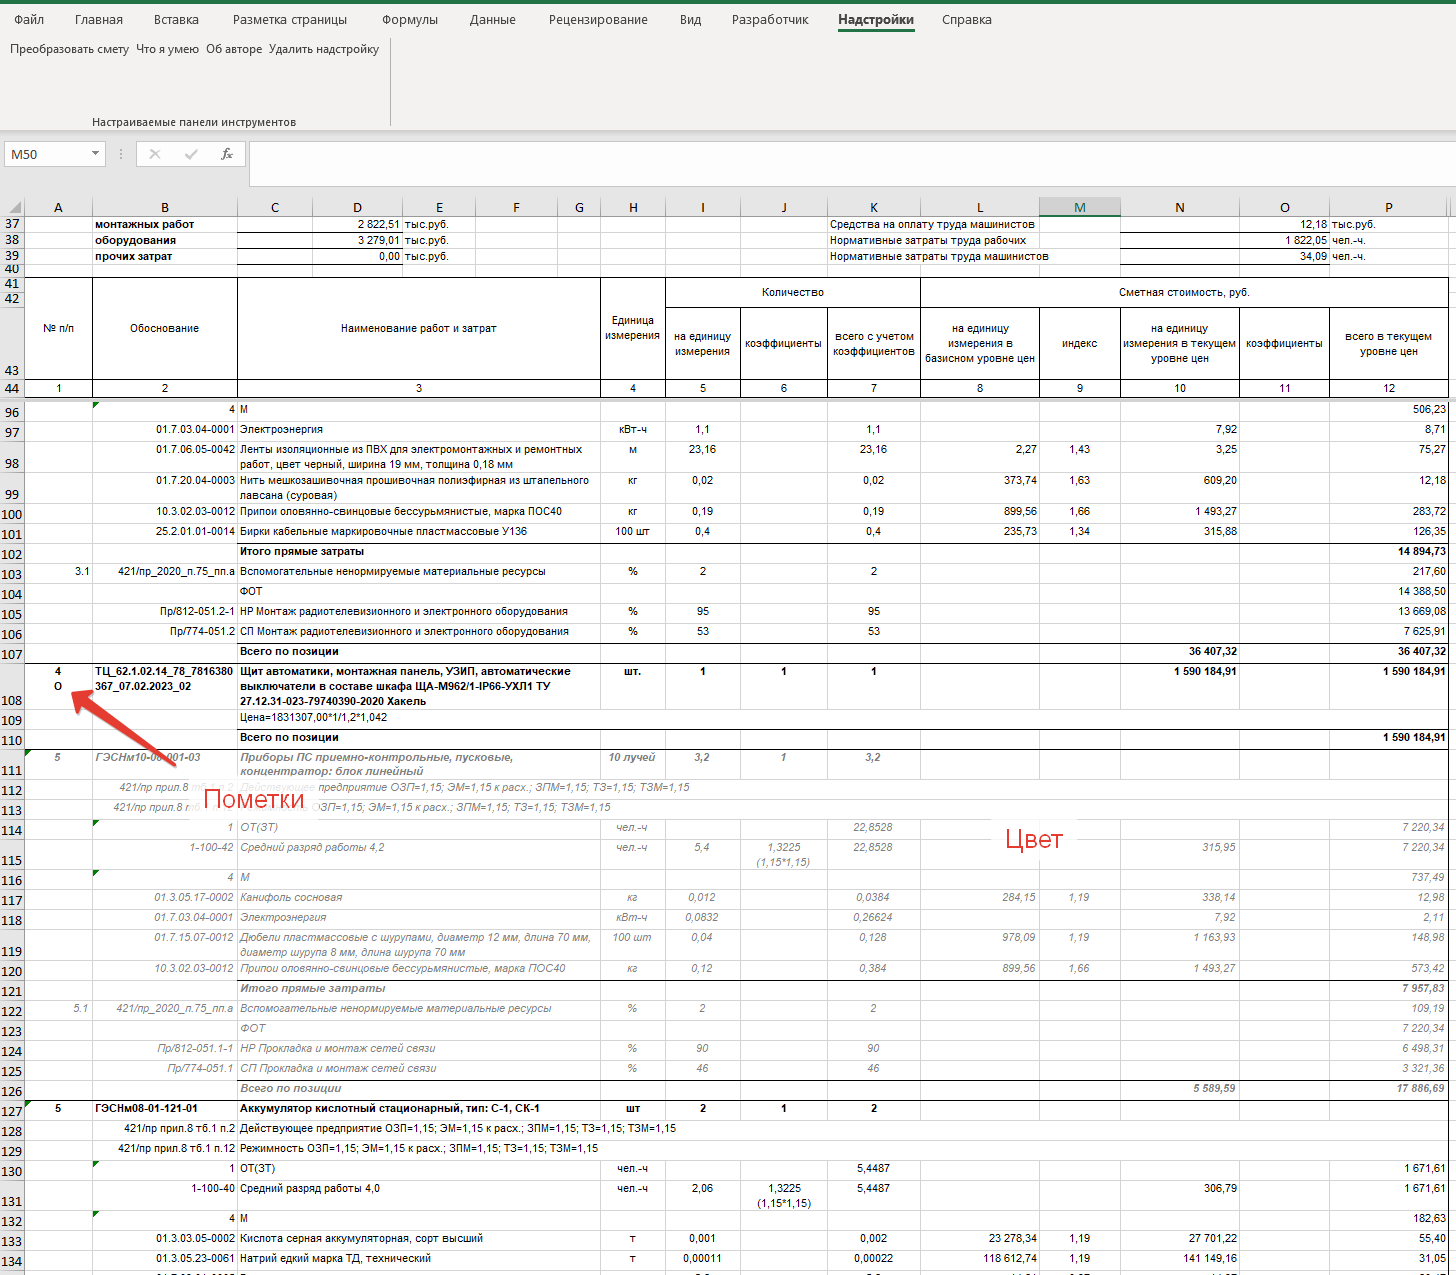
Task: Open the Справка ribbon tab
Action: click(966, 19)
